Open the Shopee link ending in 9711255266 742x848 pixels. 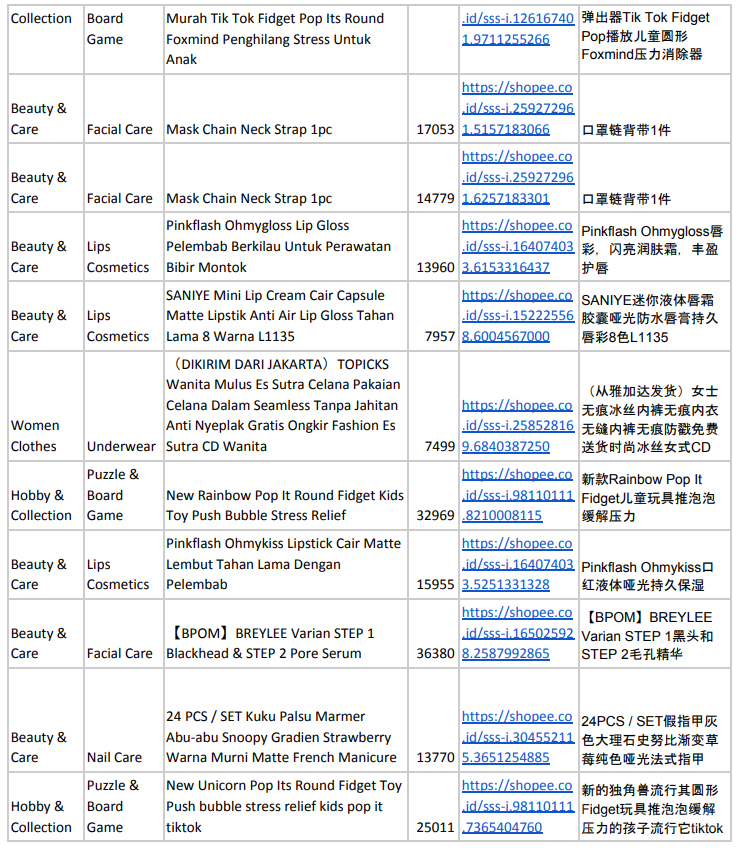(x=517, y=29)
